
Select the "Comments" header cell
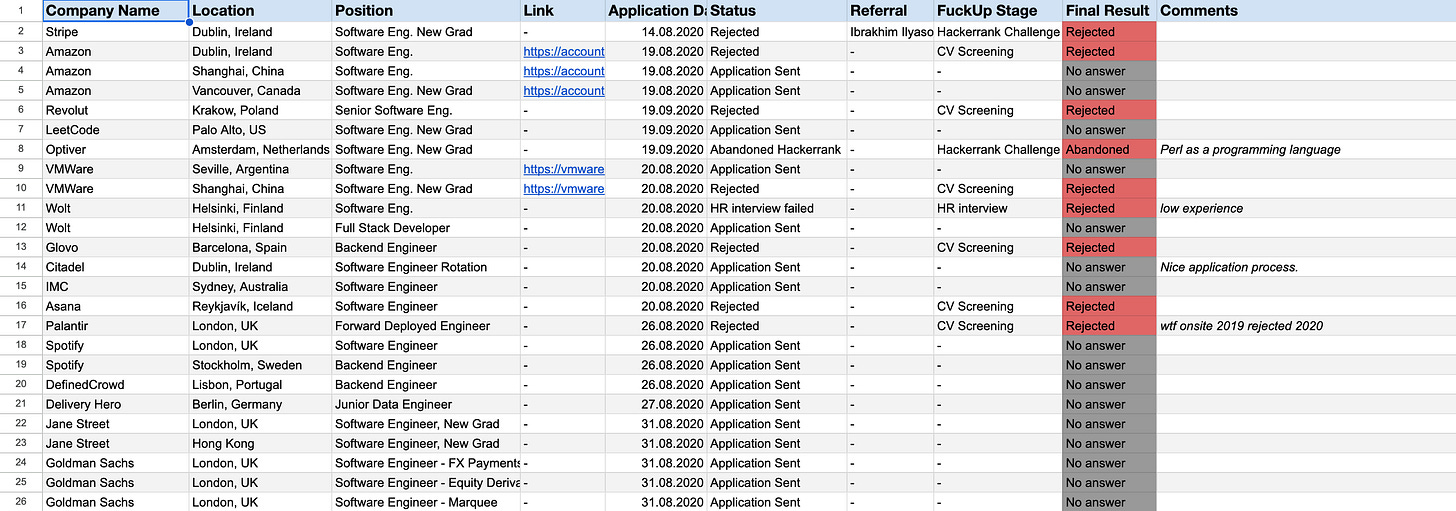tap(1306, 11)
